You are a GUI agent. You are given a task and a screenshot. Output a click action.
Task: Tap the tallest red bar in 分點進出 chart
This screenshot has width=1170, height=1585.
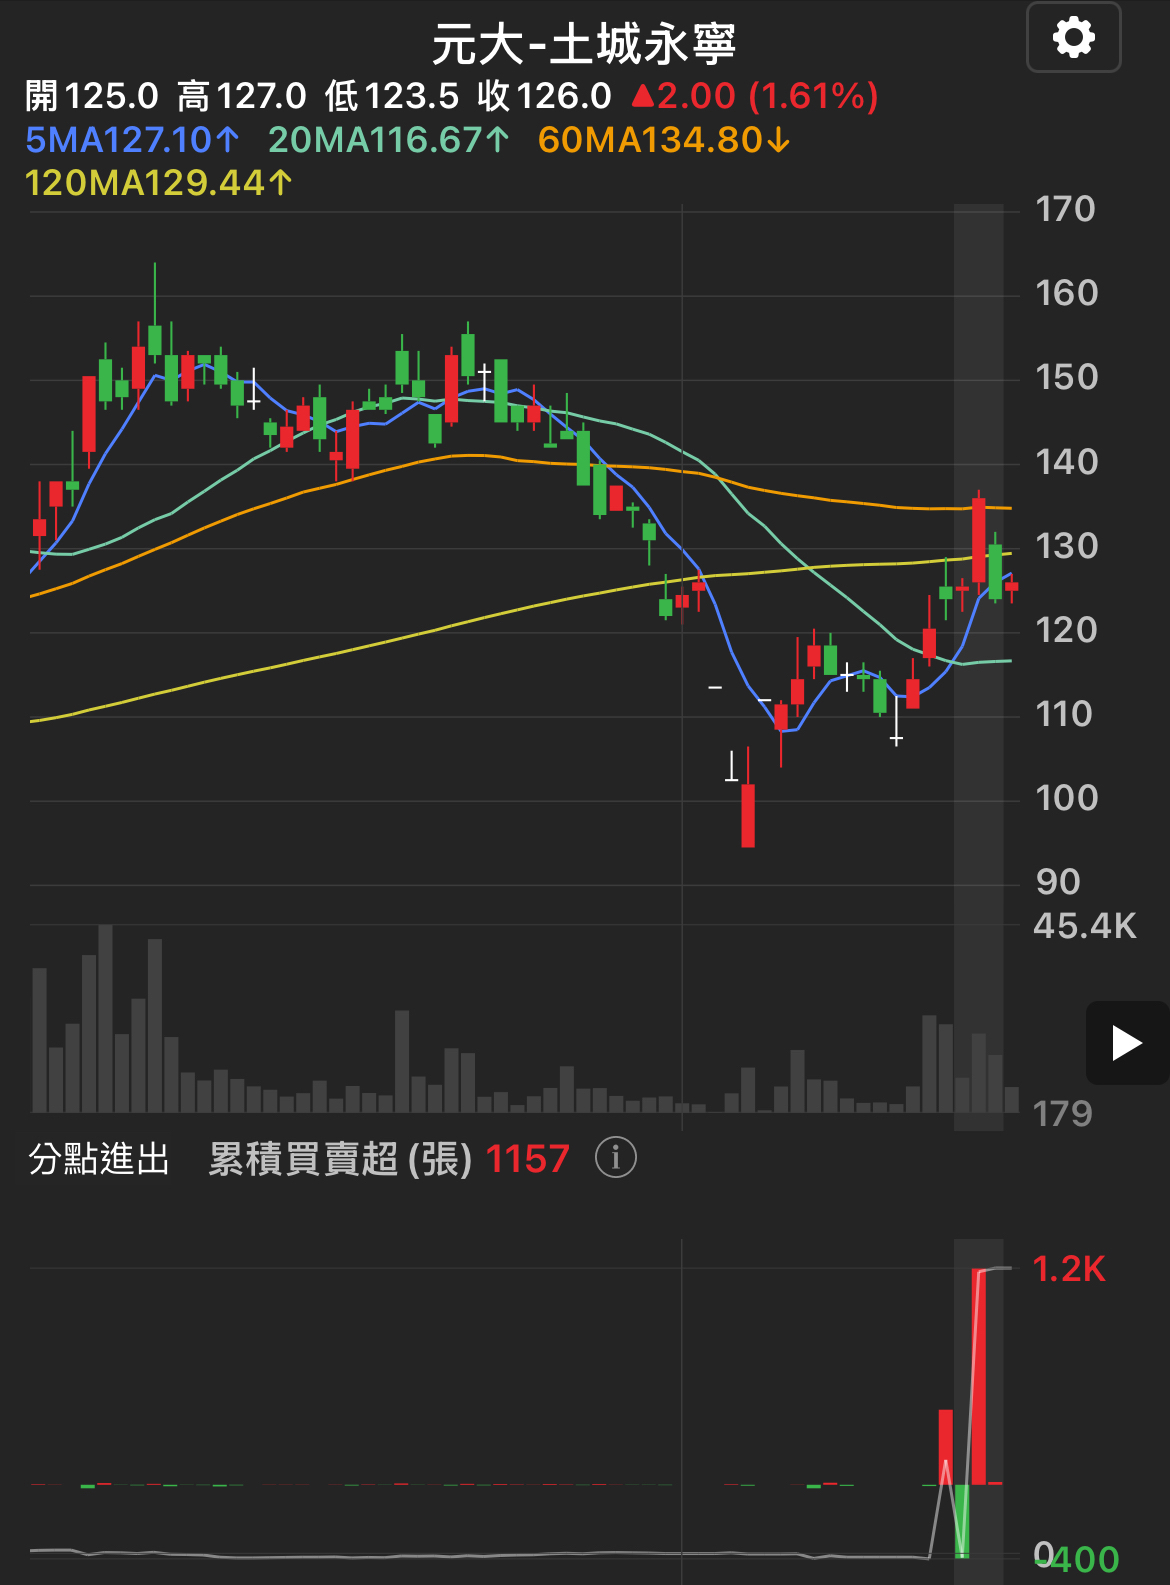point(979,1376)
